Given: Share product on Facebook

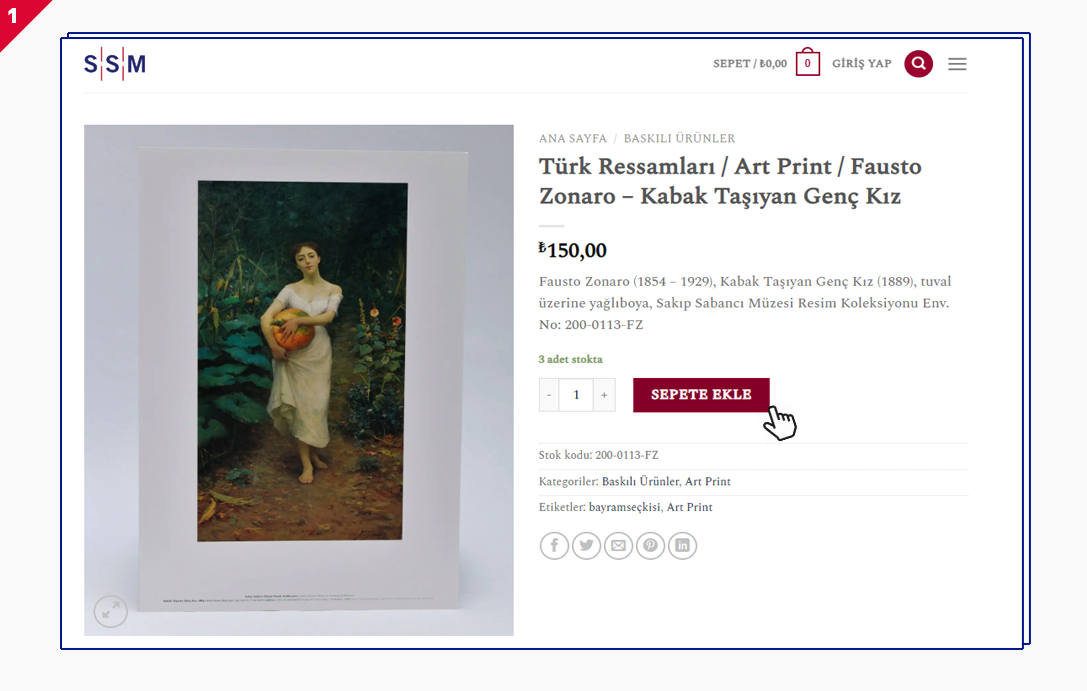Looking at the screenshot, I should pos(554,545).
